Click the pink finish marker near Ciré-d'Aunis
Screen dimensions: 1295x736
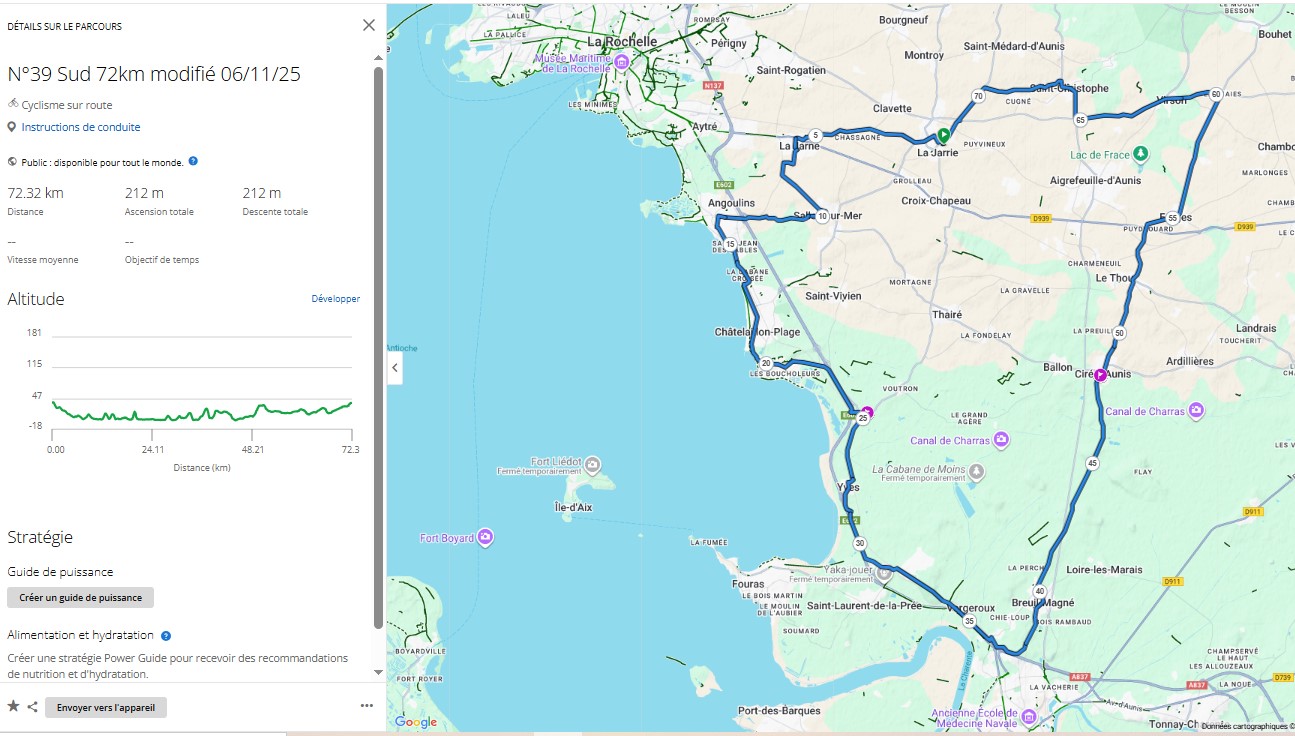click(x=1100, y=375)
